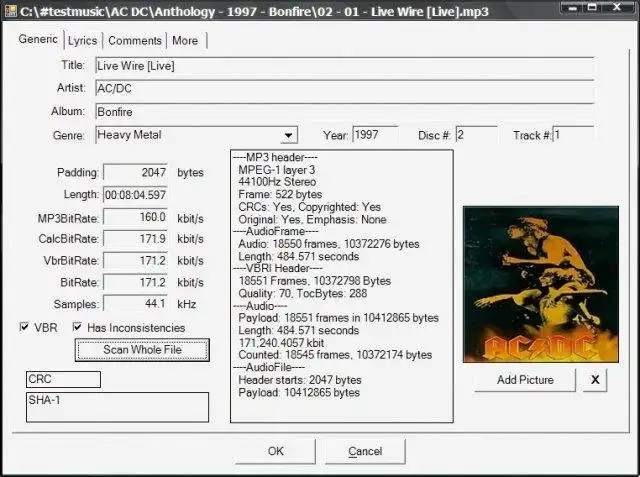
Task: Click the 'Frame: 522 bytes' line
Action: click(x=280, y=194)
